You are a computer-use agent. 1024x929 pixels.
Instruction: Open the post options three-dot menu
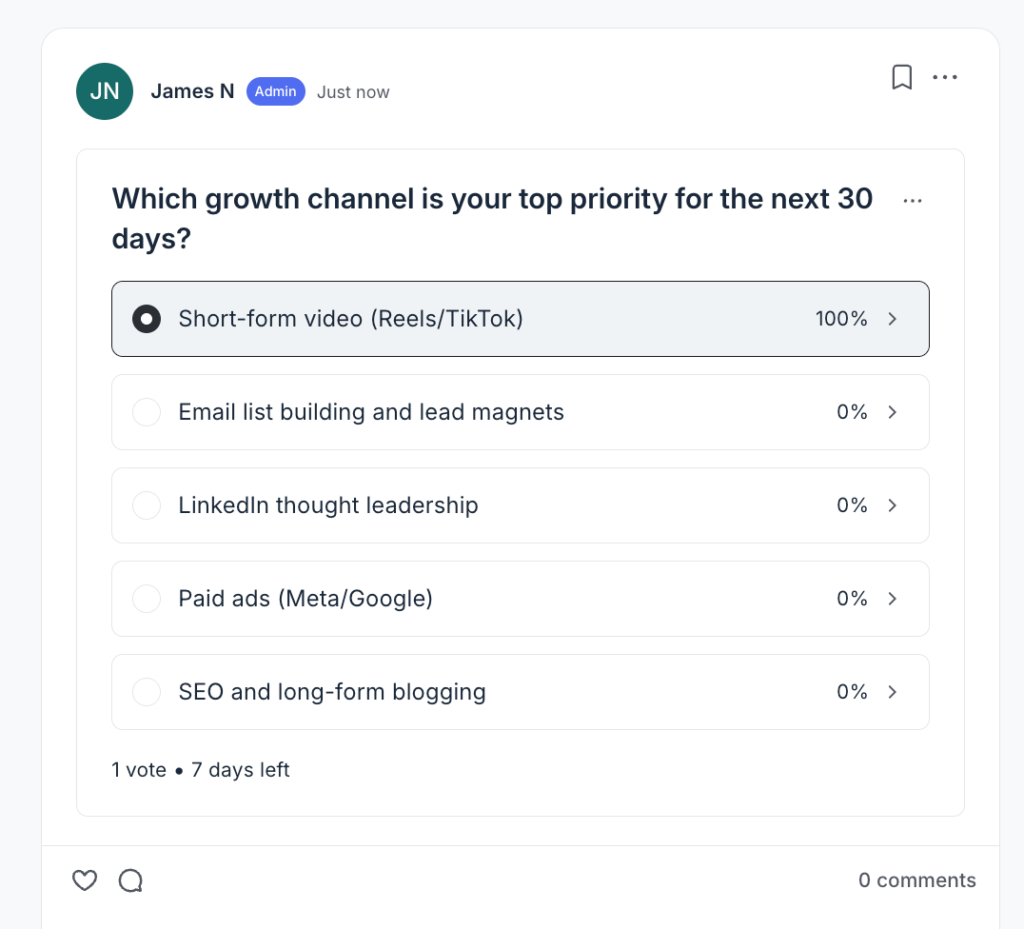pyautogui.click(x=945, y=78)
